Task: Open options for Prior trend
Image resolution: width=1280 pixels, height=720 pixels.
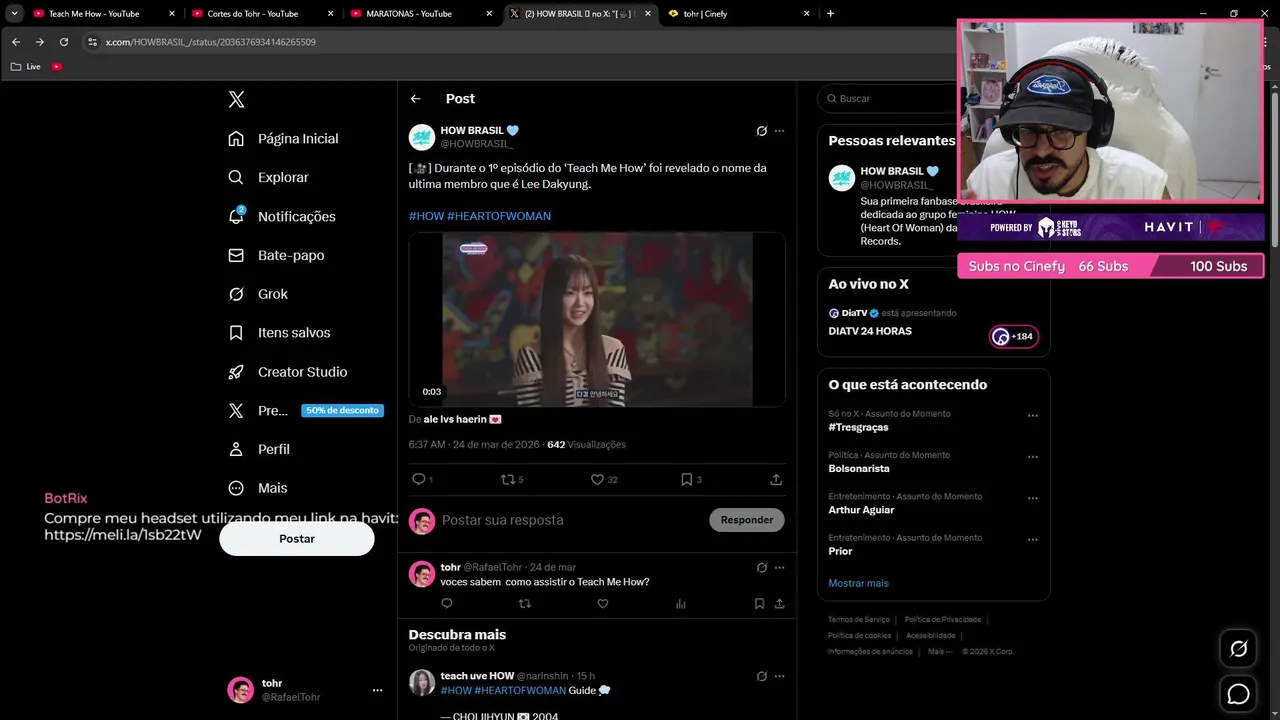Action: coord(1033,539)
